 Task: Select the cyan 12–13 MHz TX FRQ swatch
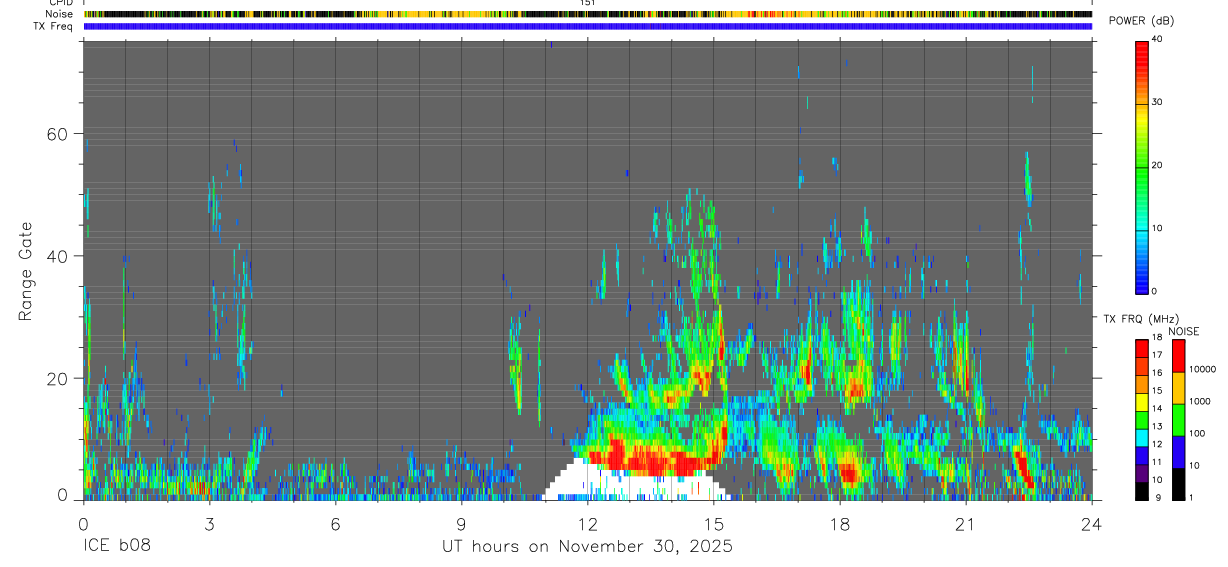[x=1142, y=437]
